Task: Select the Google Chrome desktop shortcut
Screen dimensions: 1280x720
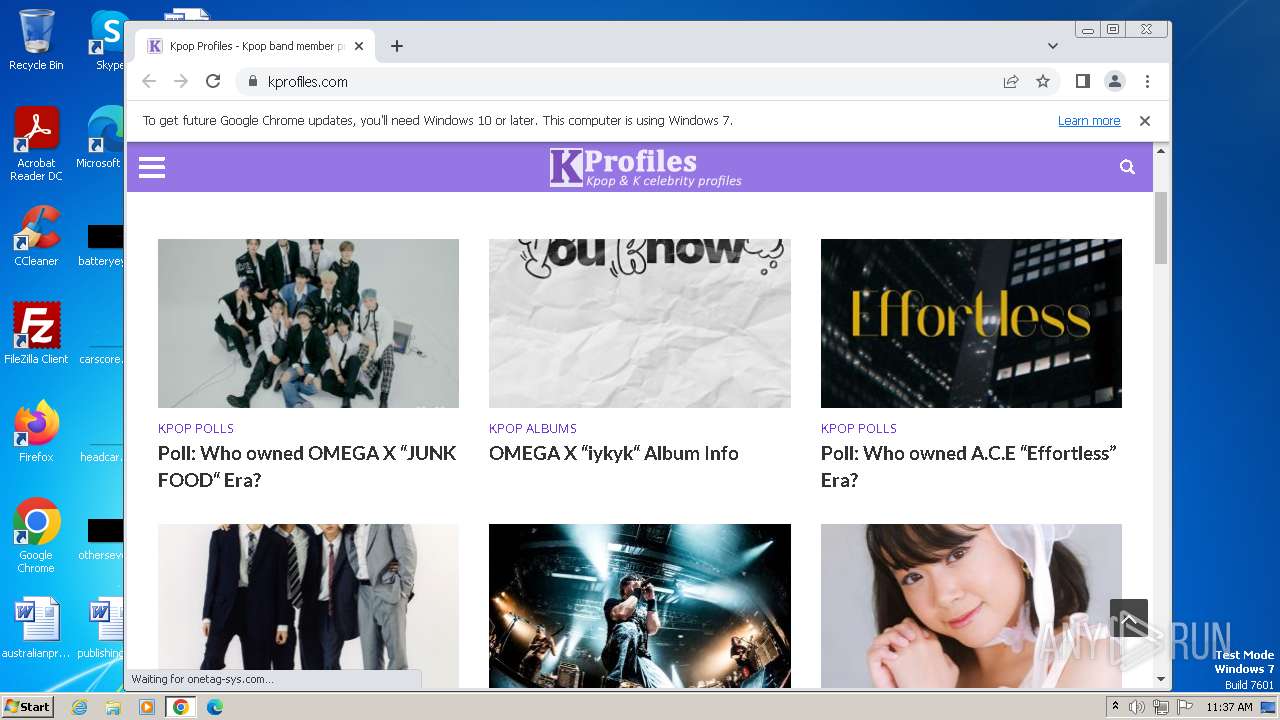Action: (x=36, y=536)
